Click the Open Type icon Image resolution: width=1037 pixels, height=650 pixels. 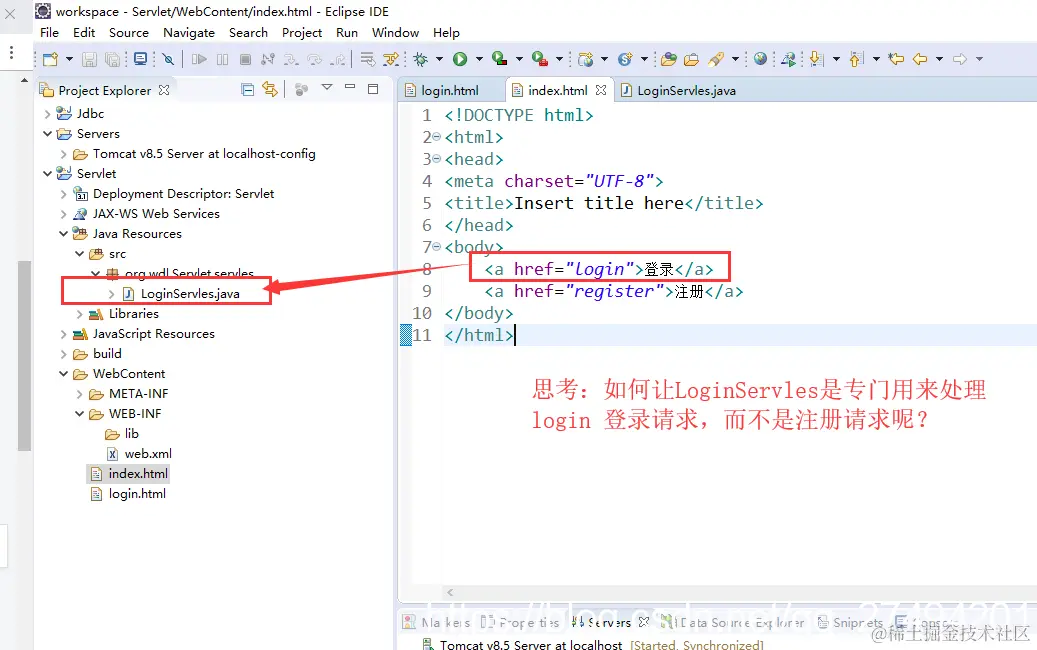pyautogui.click(x=669, y=60)
